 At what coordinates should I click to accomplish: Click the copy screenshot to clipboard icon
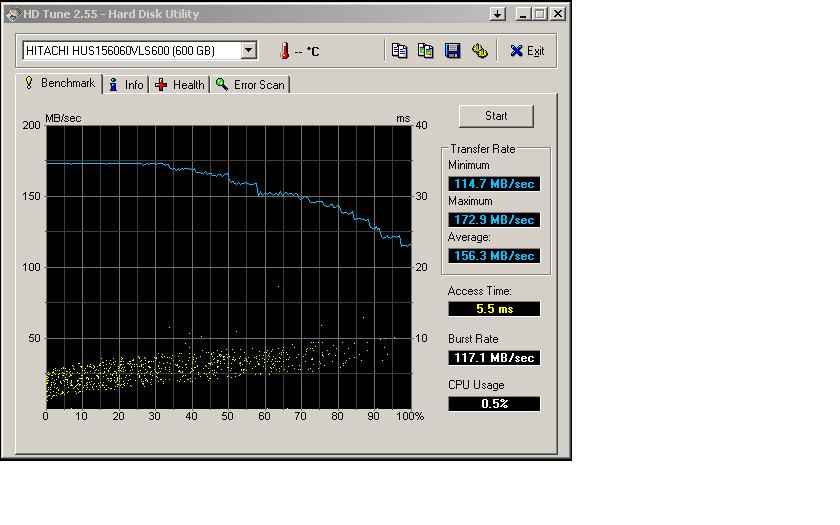click(426, 51)
